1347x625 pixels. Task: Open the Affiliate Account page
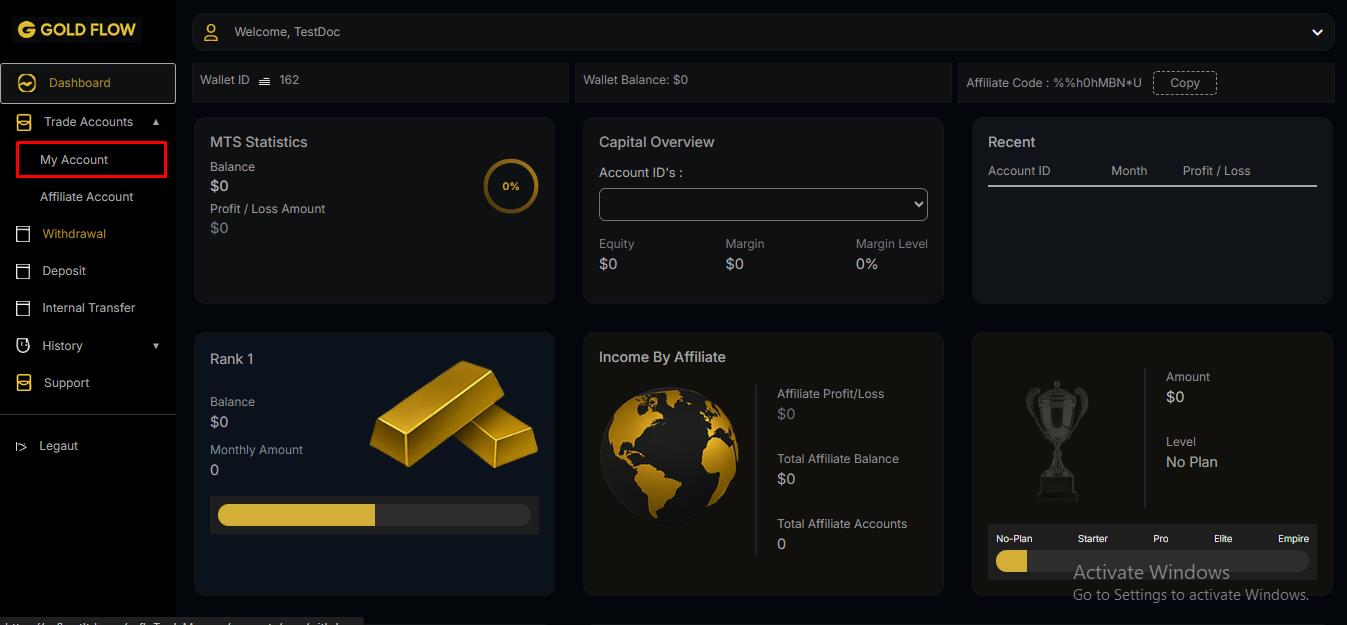pyautogui.click(x=87, y=196)
